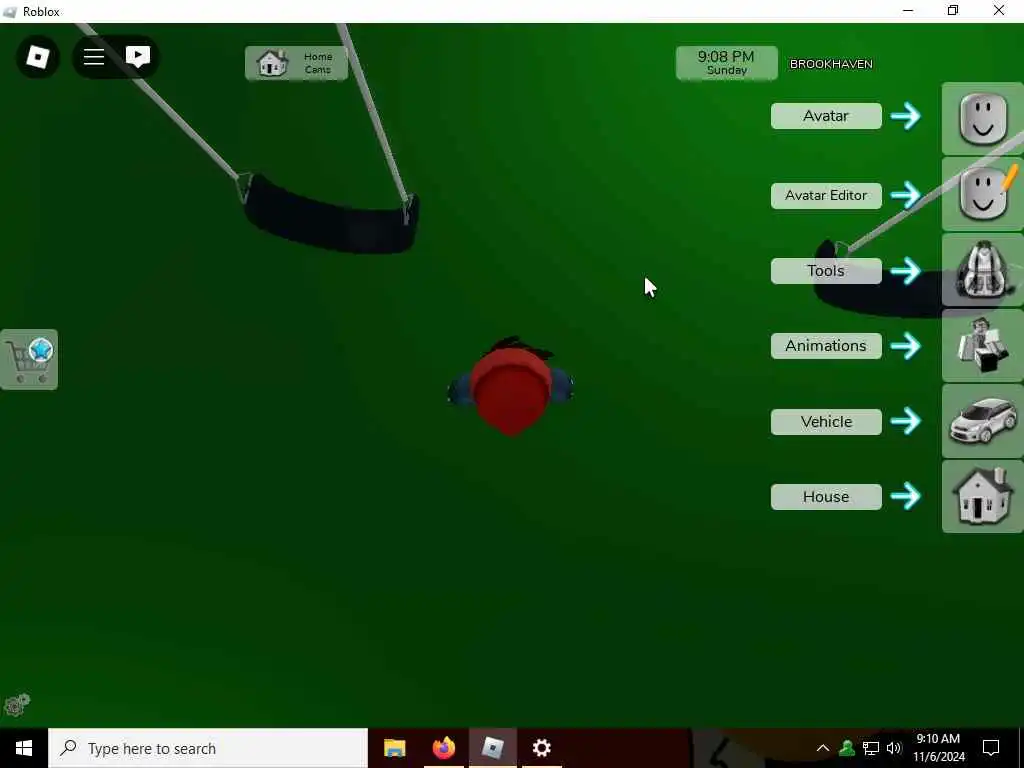Click the 9:08 PM Sunday clock panel

click(726, 63)
